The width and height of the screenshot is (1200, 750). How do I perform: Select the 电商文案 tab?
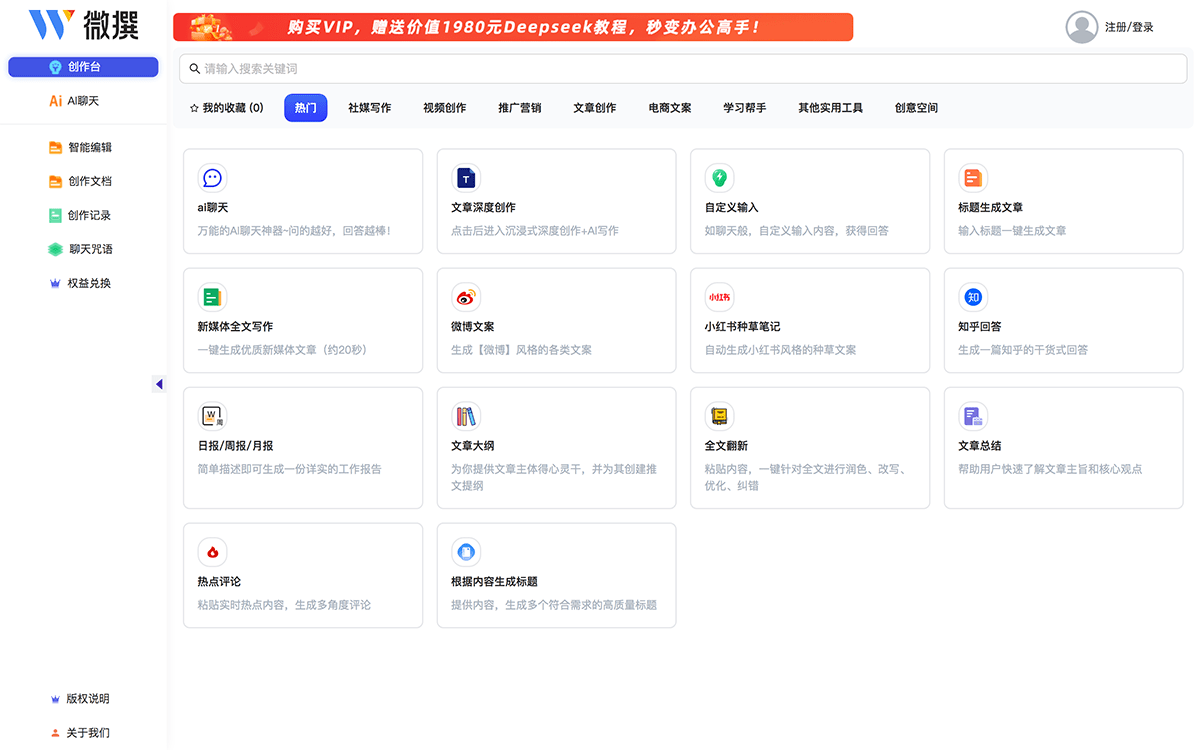click(x=668, y=107)
